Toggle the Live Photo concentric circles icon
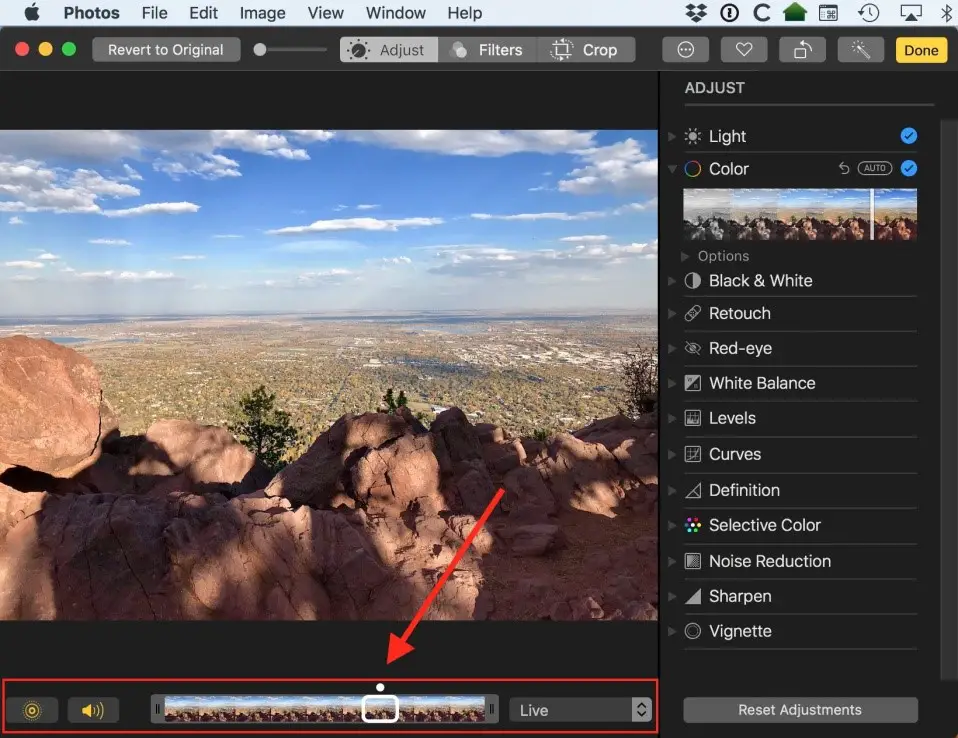Screen dimensions: 958x738 [x=32, y=710]
